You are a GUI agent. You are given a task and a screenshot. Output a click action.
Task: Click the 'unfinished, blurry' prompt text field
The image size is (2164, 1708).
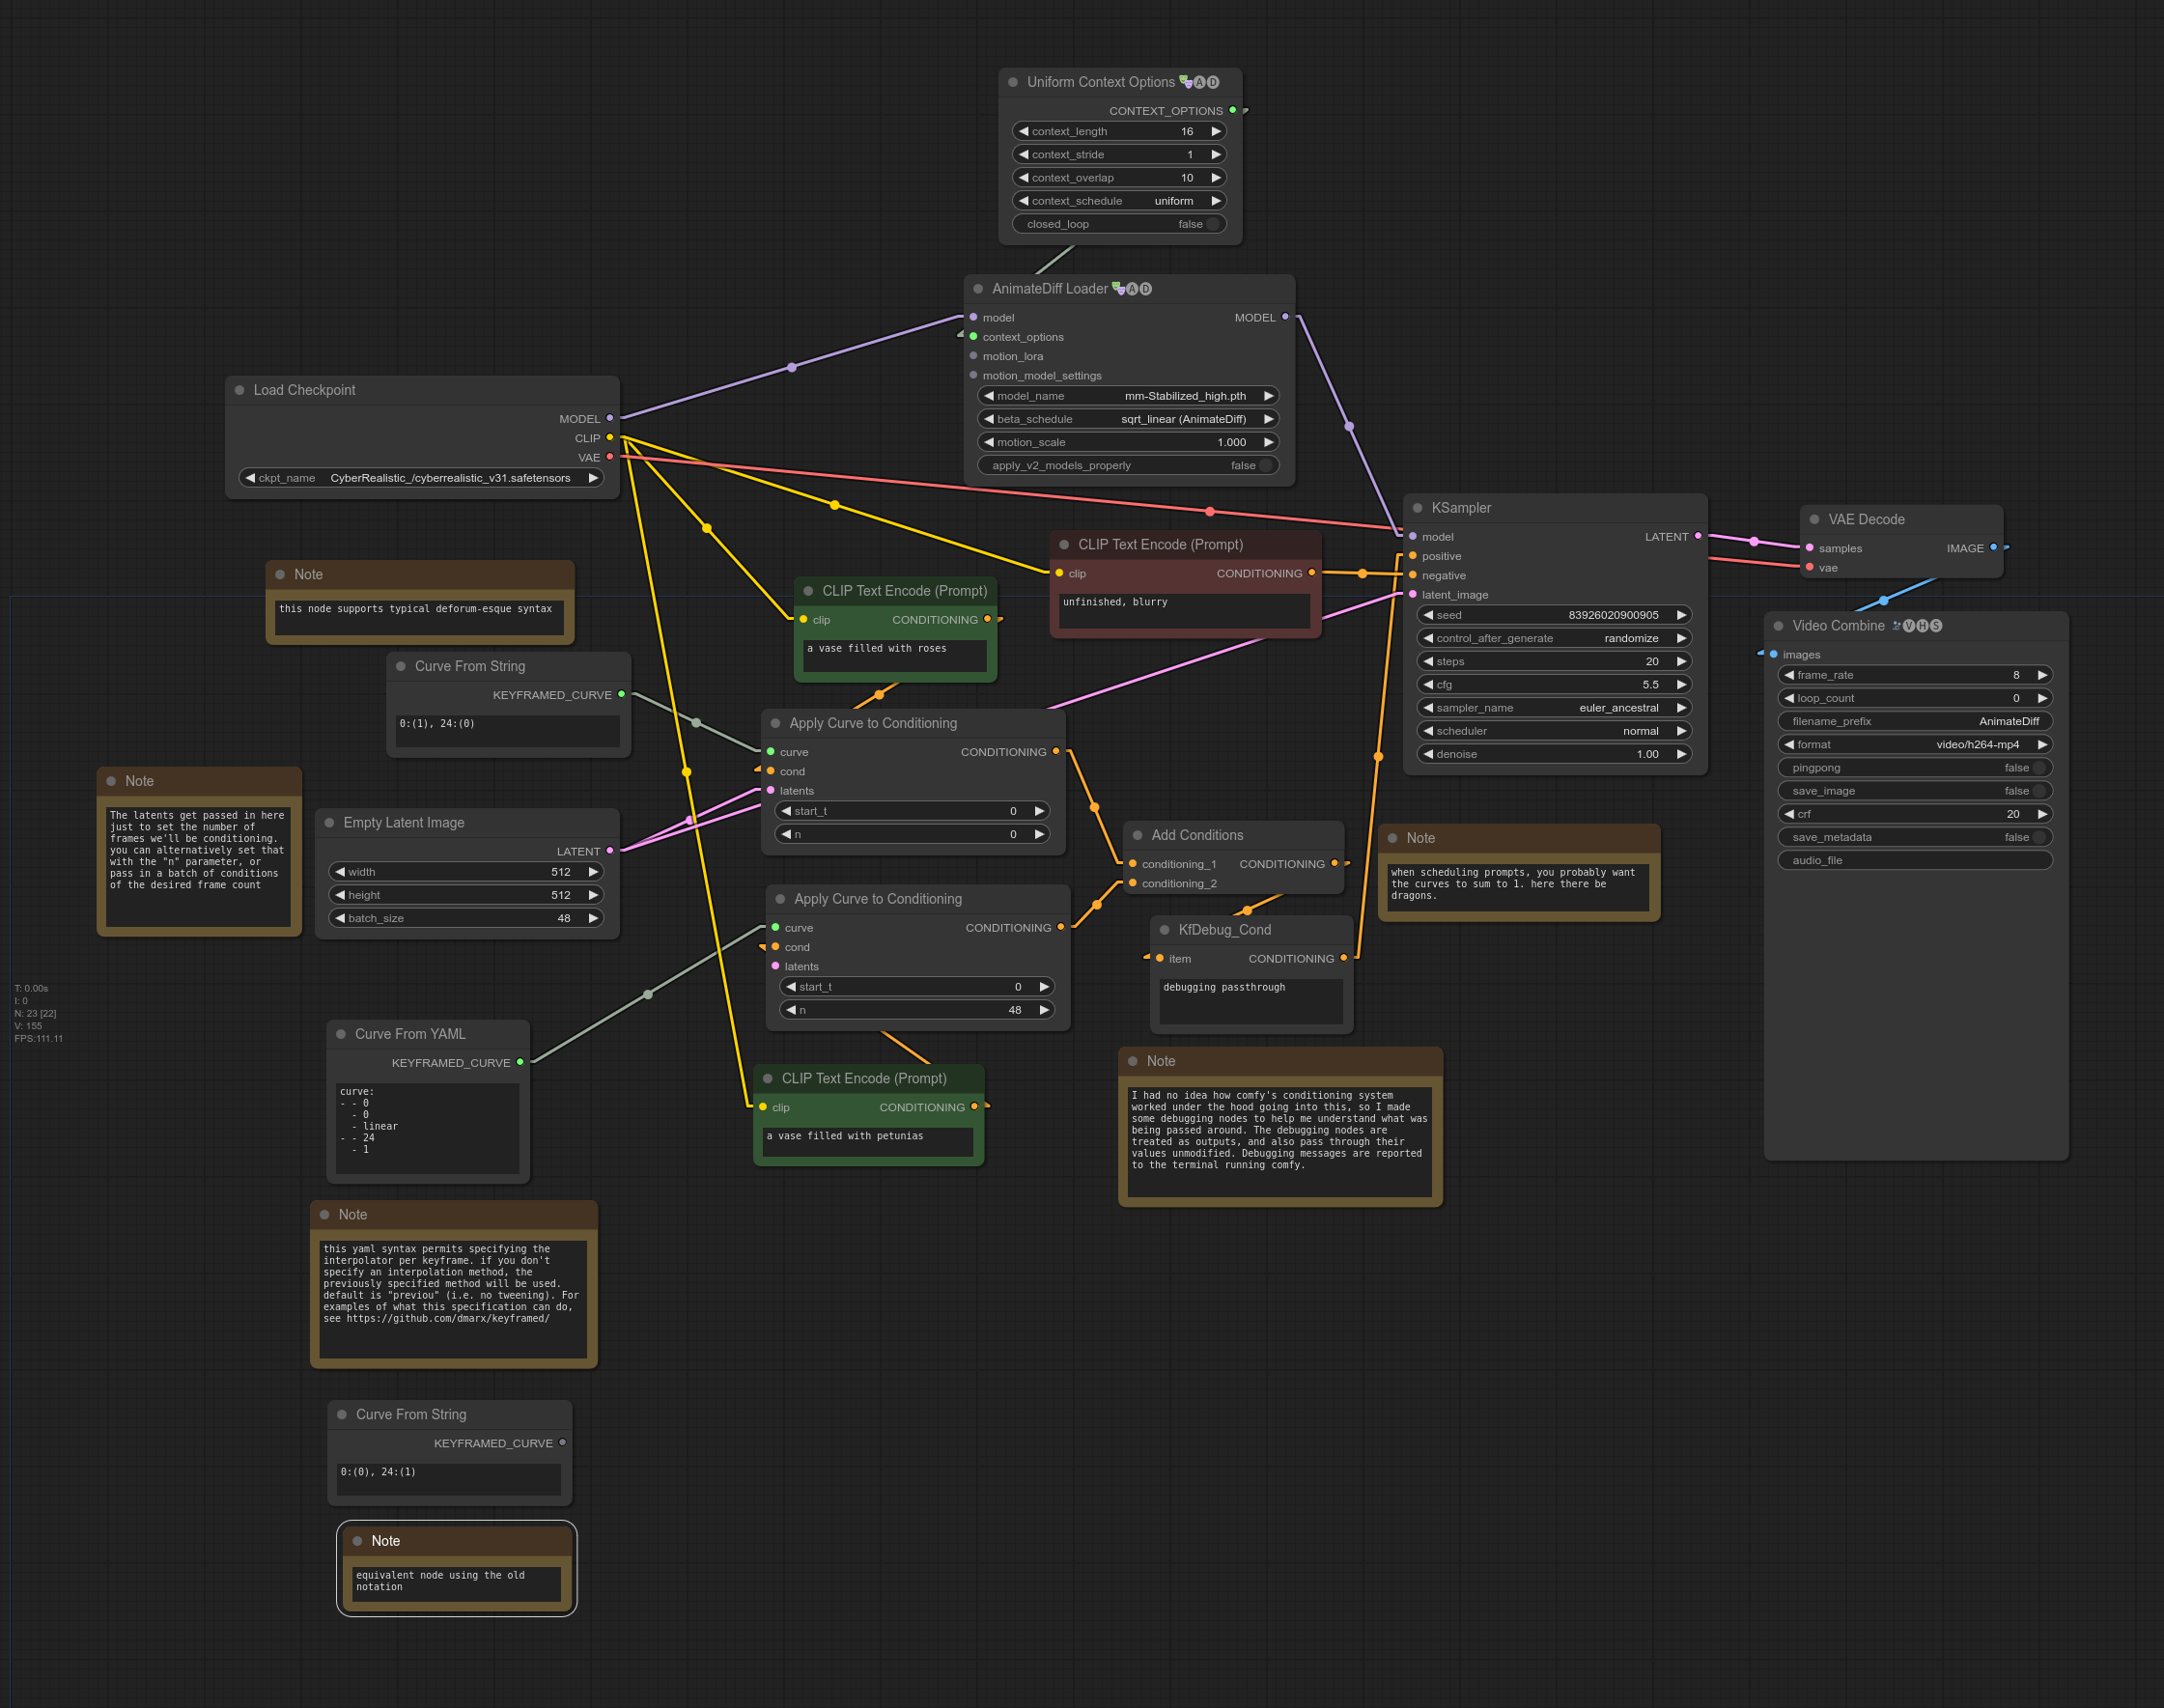pyautogui.click(x=1184, y=610)
